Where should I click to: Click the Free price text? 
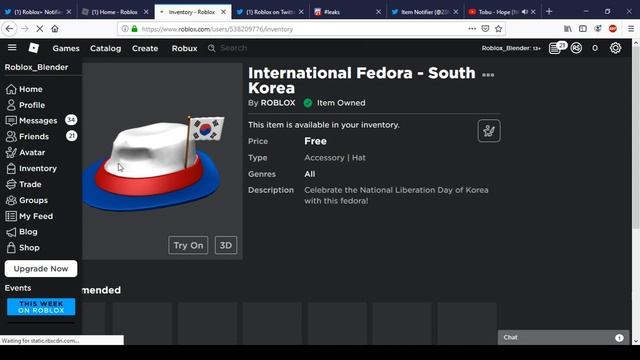coord(316,141)
